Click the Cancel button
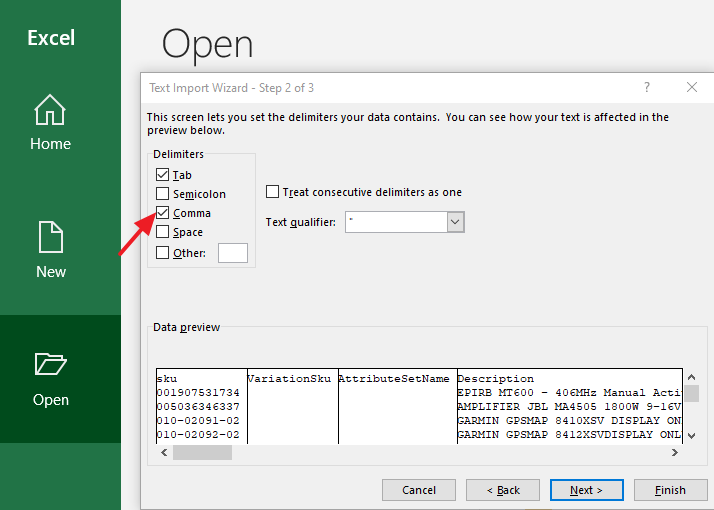This screenshot has width=714, height=510. (x=419, y=490)
